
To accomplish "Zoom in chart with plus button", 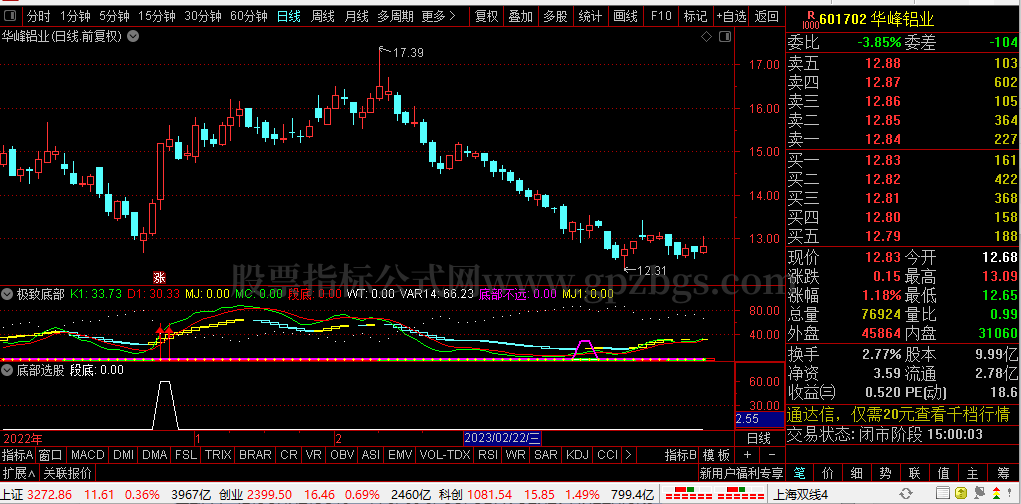I will pyautogui.click(x=748, y=455).
